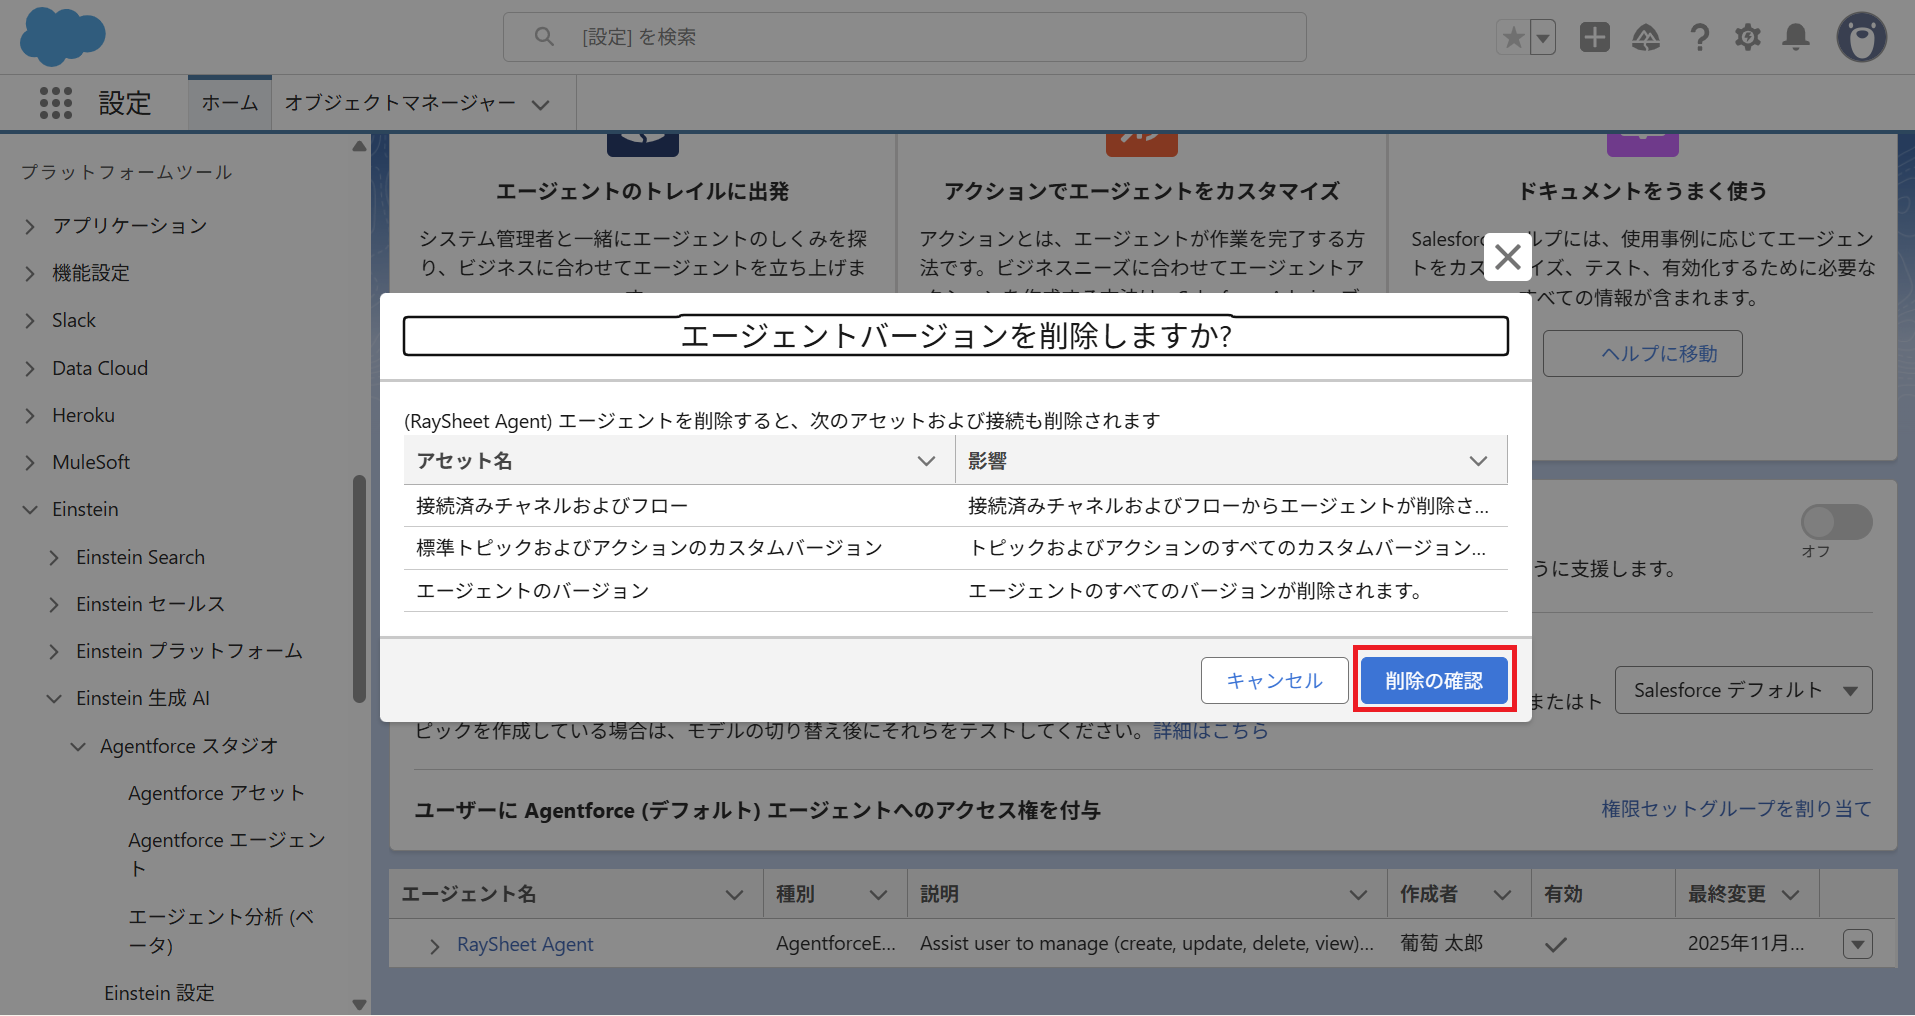
Task: Click the global create plus icon
Action: tap(1594, 38)
